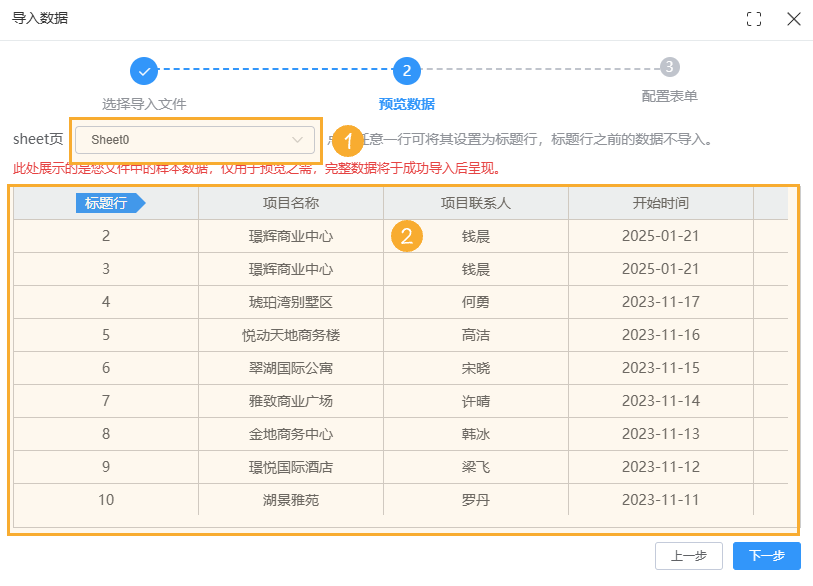
Task: Click the orange badge numbered 1
Action: [x=347, y=139]
